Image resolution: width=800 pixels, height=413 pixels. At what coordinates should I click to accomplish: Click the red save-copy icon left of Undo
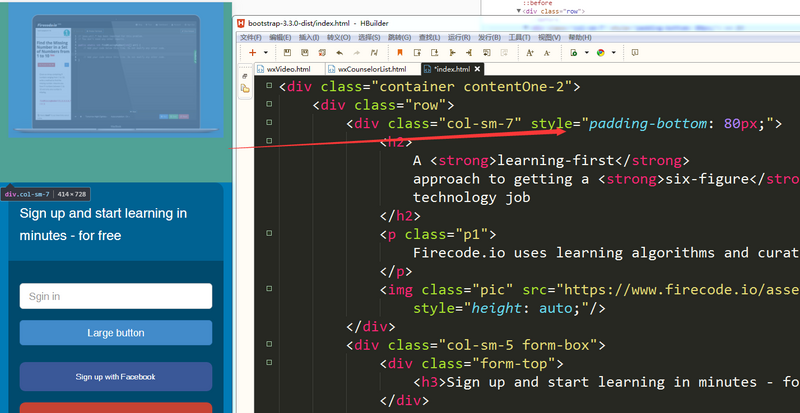322,53
